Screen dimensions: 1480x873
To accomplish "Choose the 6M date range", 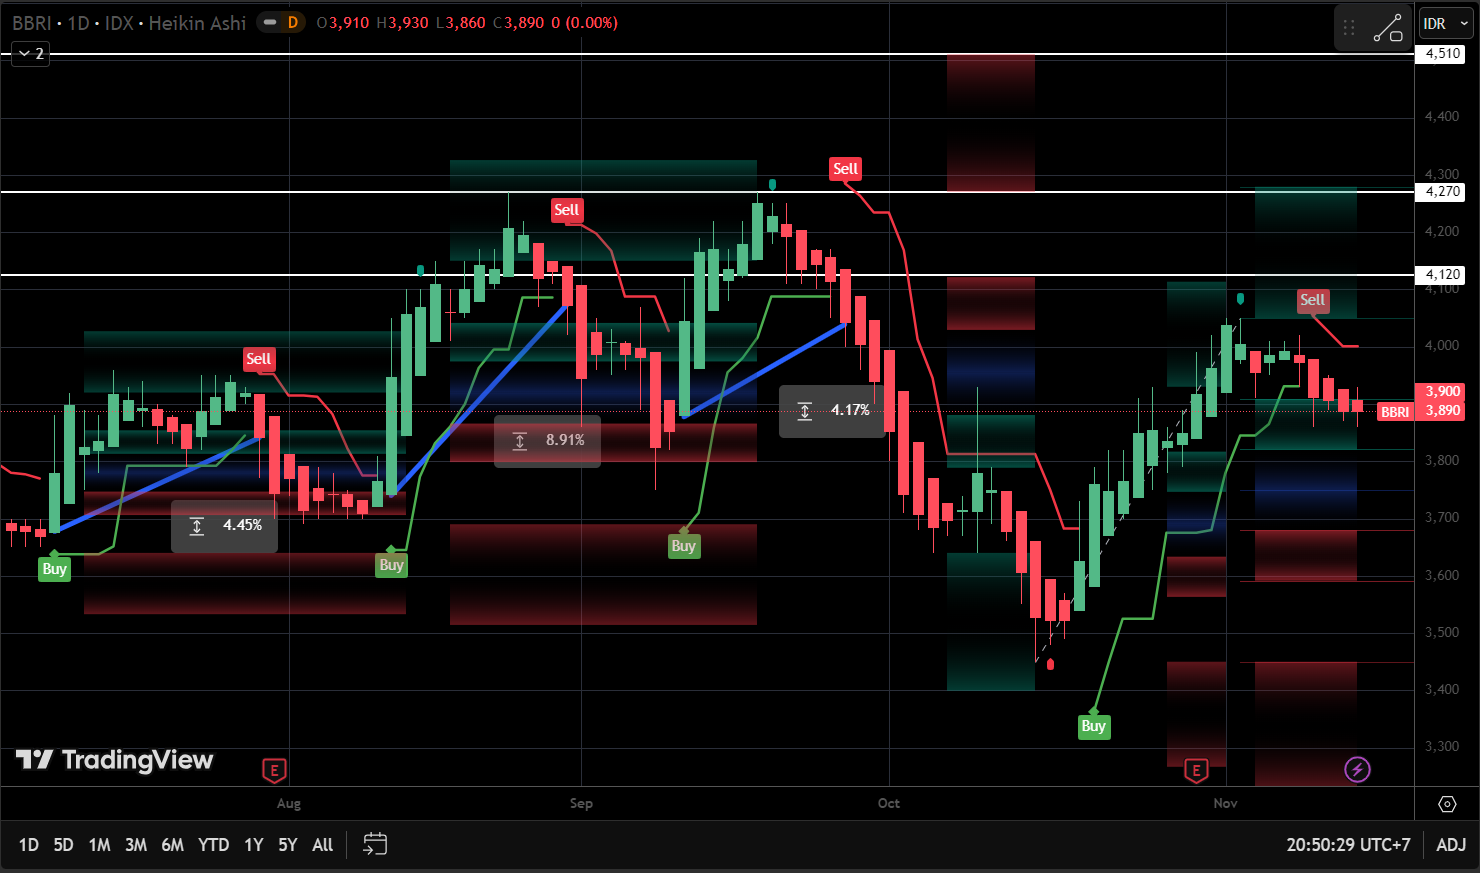I will point(172,845).
